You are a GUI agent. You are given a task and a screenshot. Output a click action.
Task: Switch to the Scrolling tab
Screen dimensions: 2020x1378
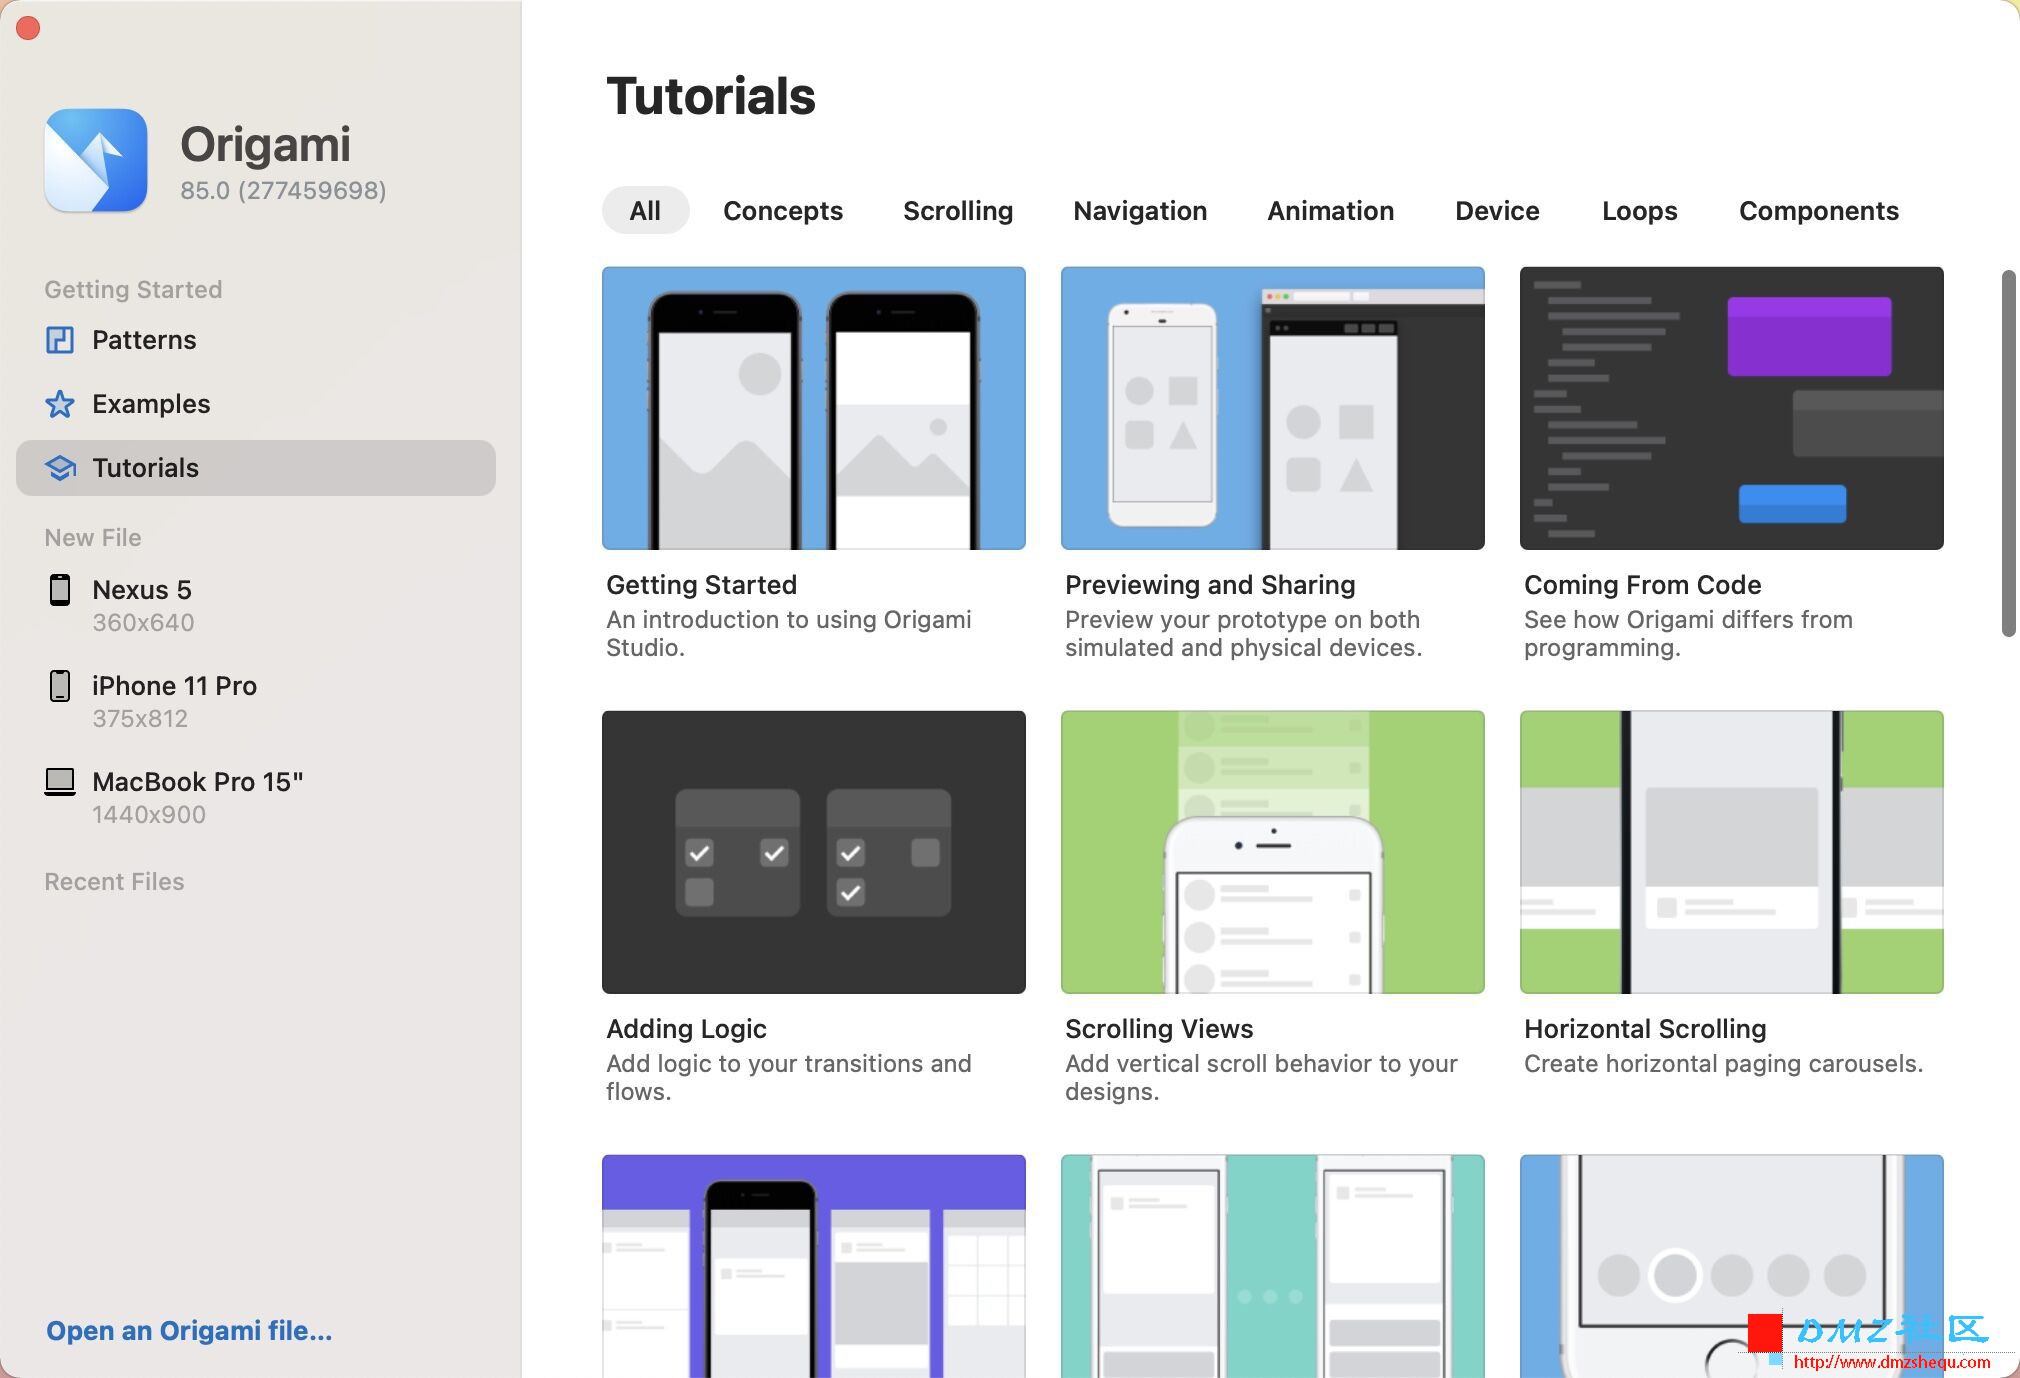point(958,211)
